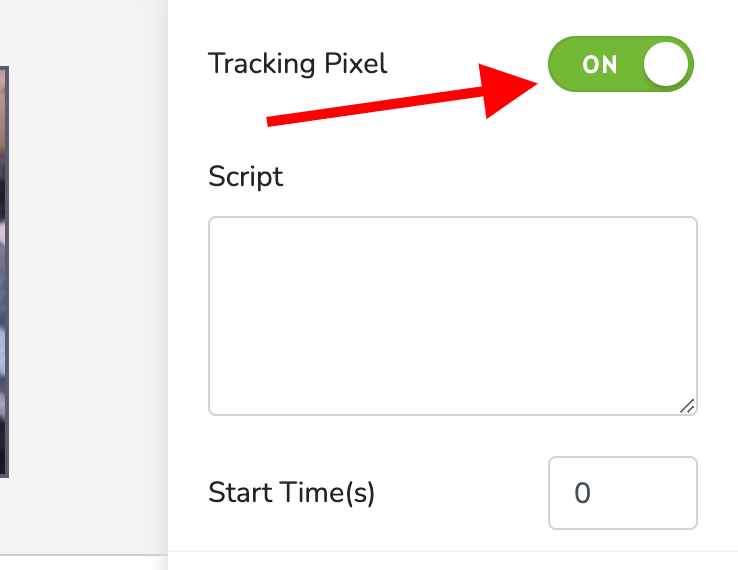Focus the Start Time(s) number field

click(623, 493)
